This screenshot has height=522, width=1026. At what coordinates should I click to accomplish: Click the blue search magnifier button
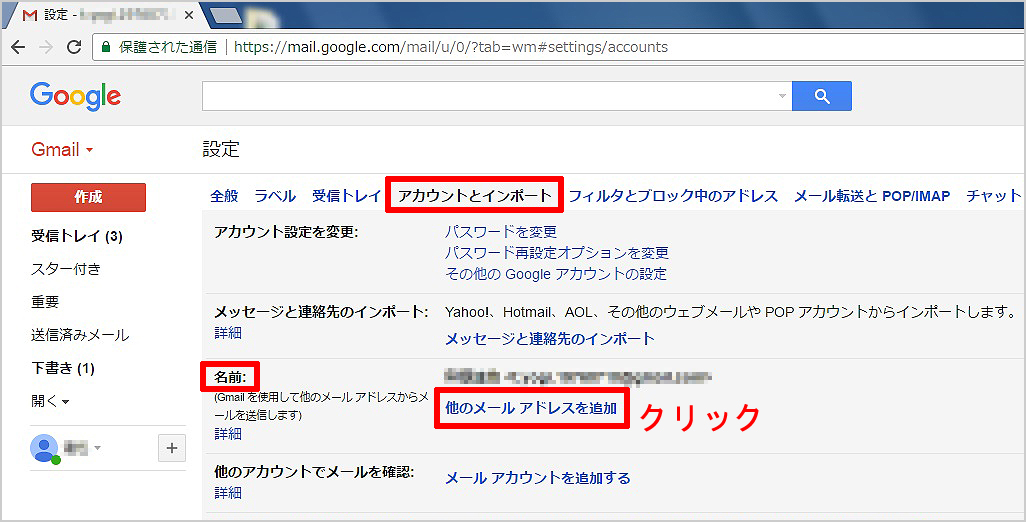[821, 96]
